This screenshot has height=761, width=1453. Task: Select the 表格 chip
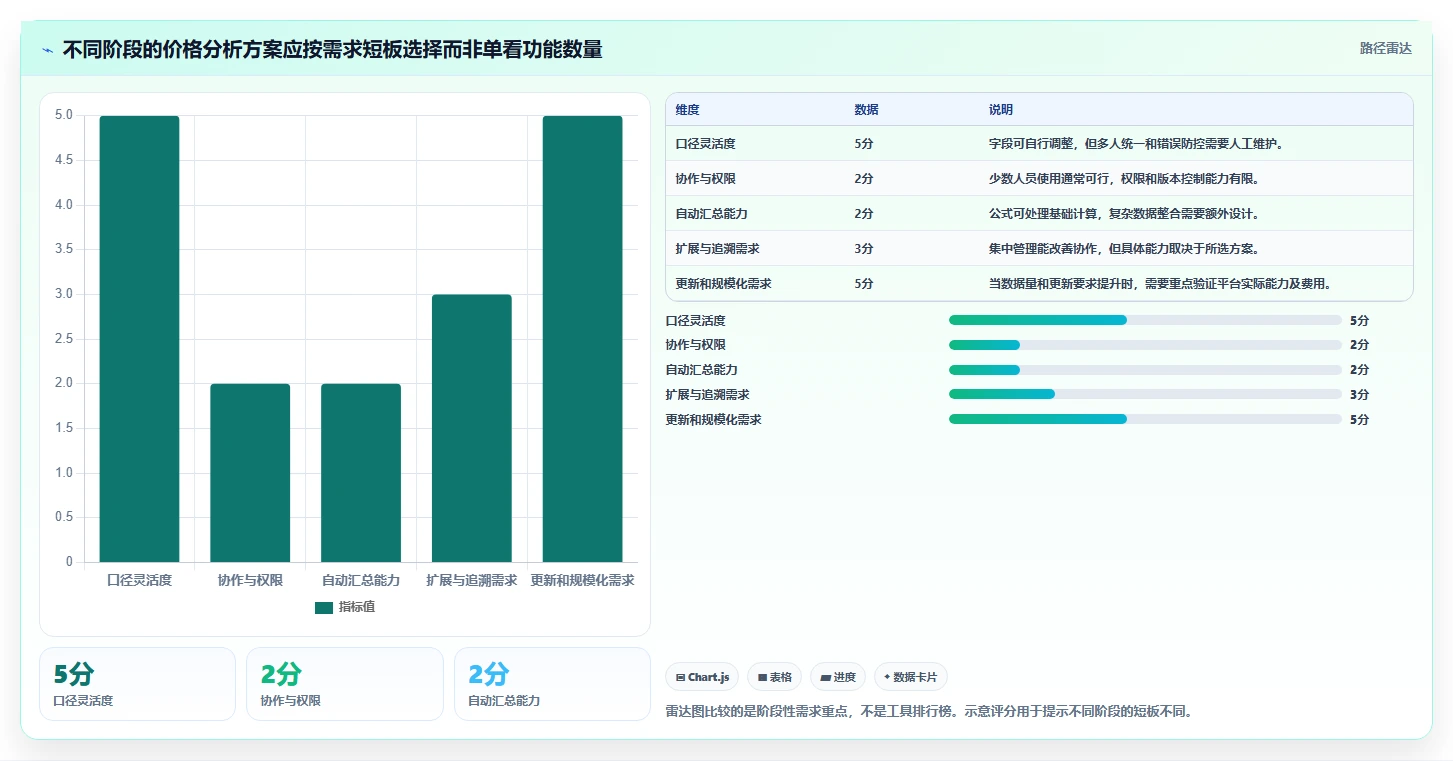pyautogui.click(x=775, y=677)
